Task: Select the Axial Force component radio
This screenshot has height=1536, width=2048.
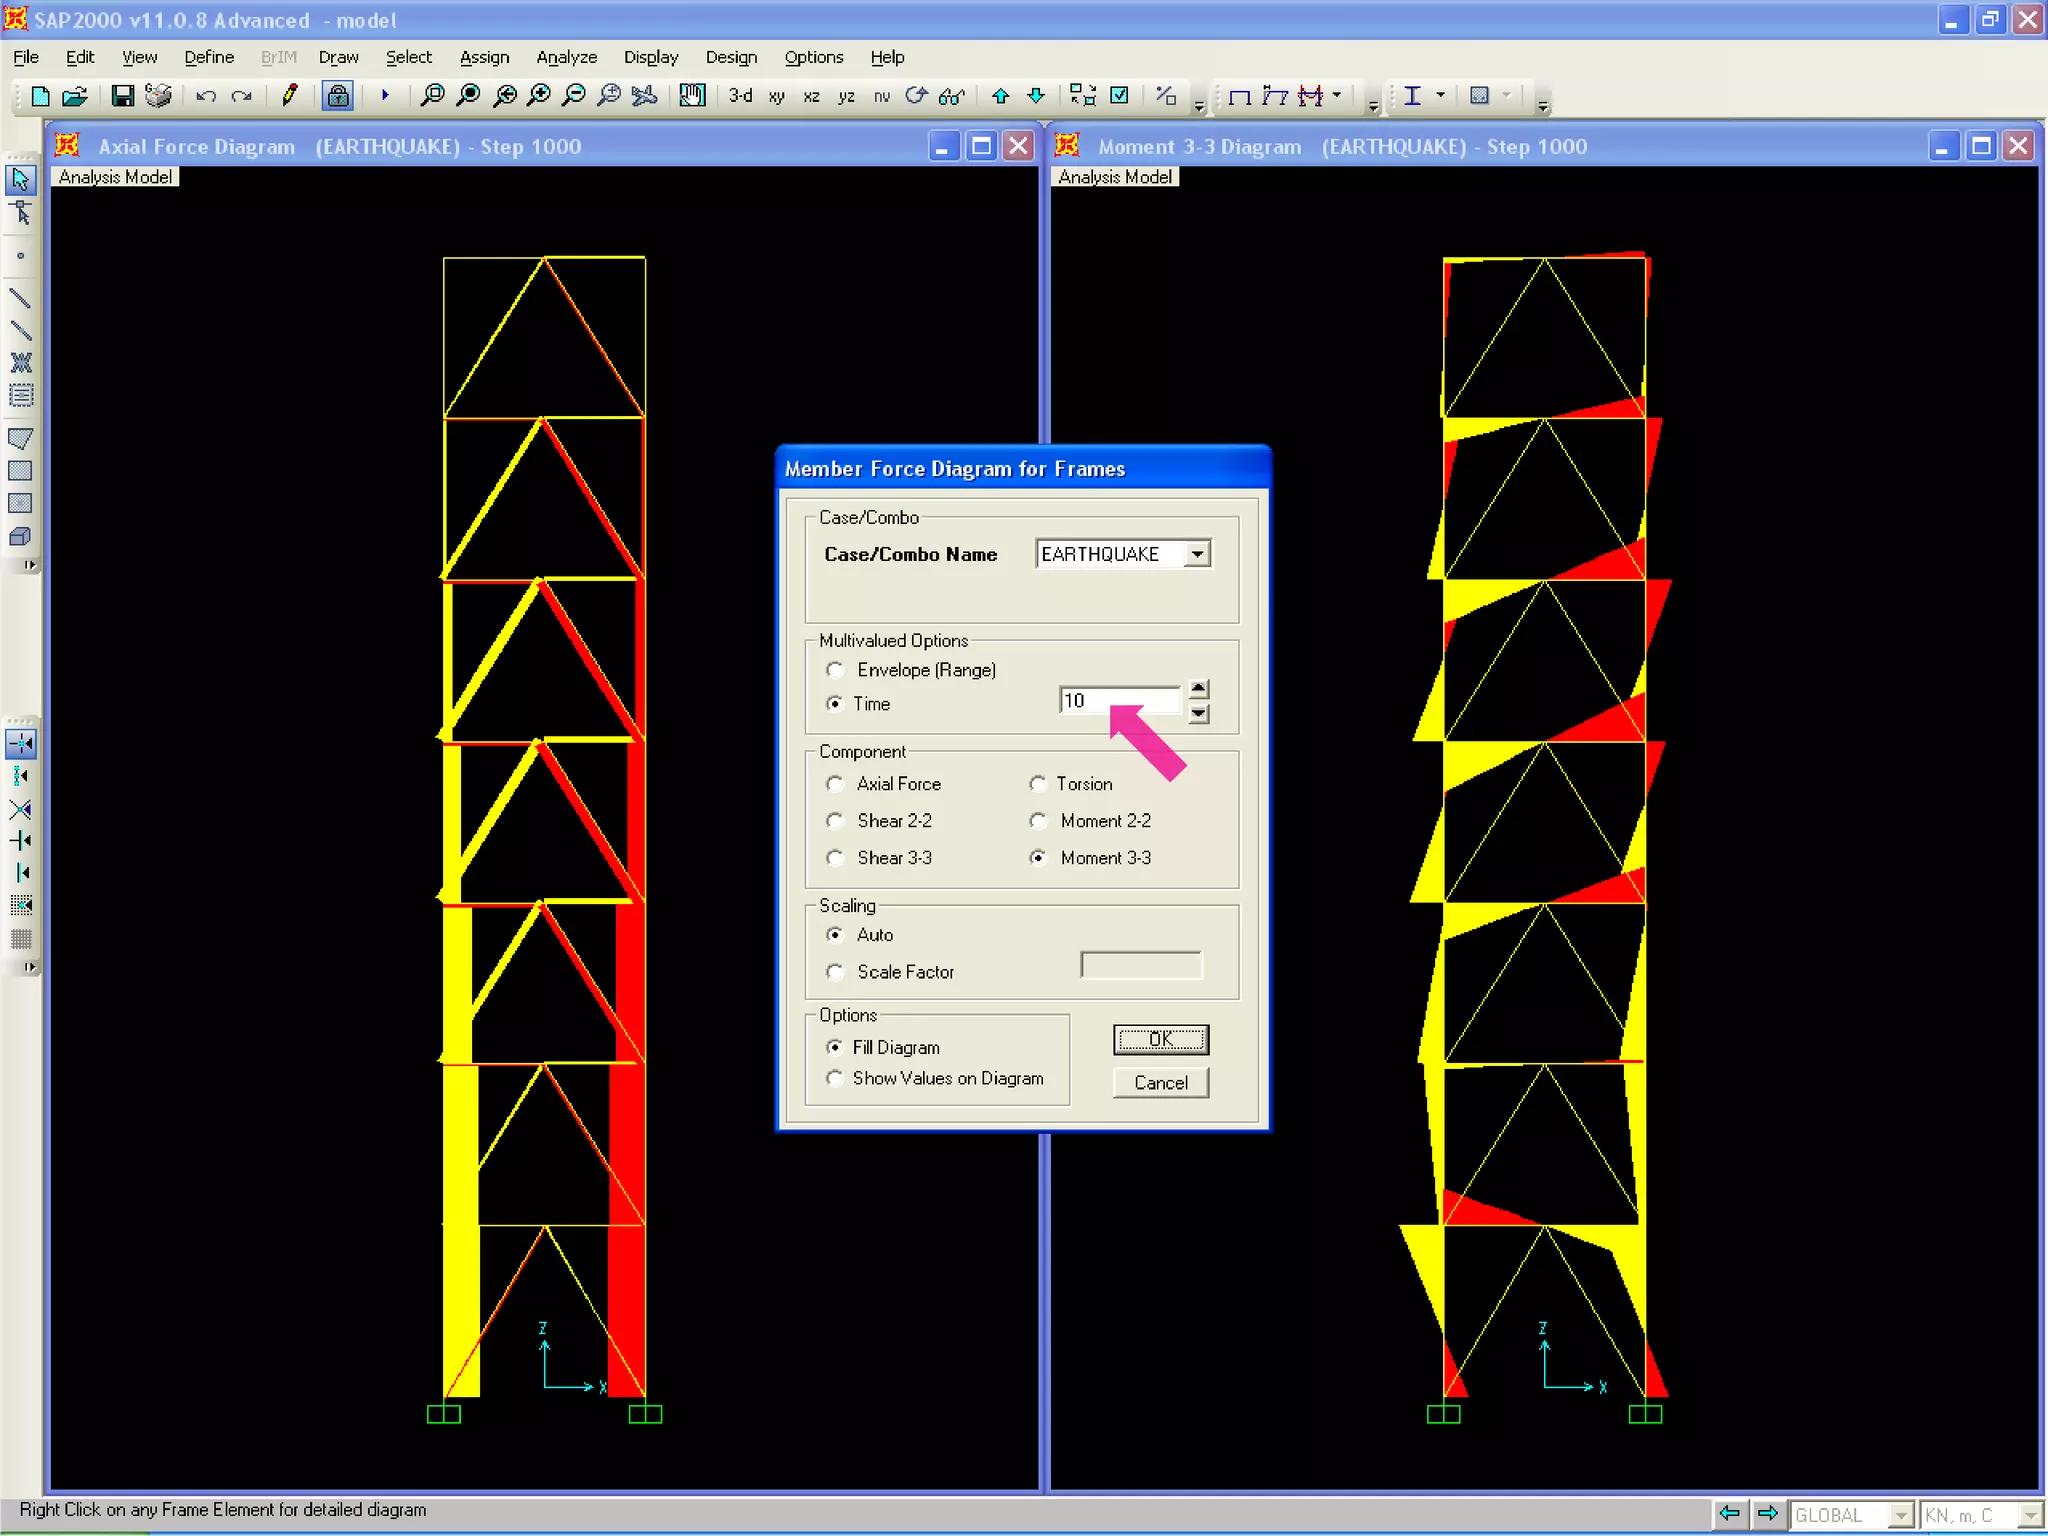Action: [835, 784]
